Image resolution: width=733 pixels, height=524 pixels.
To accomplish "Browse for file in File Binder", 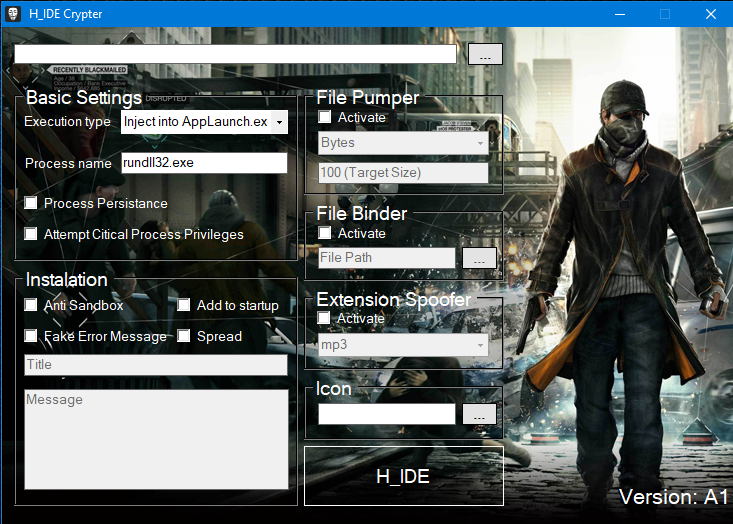I will 479,258.
